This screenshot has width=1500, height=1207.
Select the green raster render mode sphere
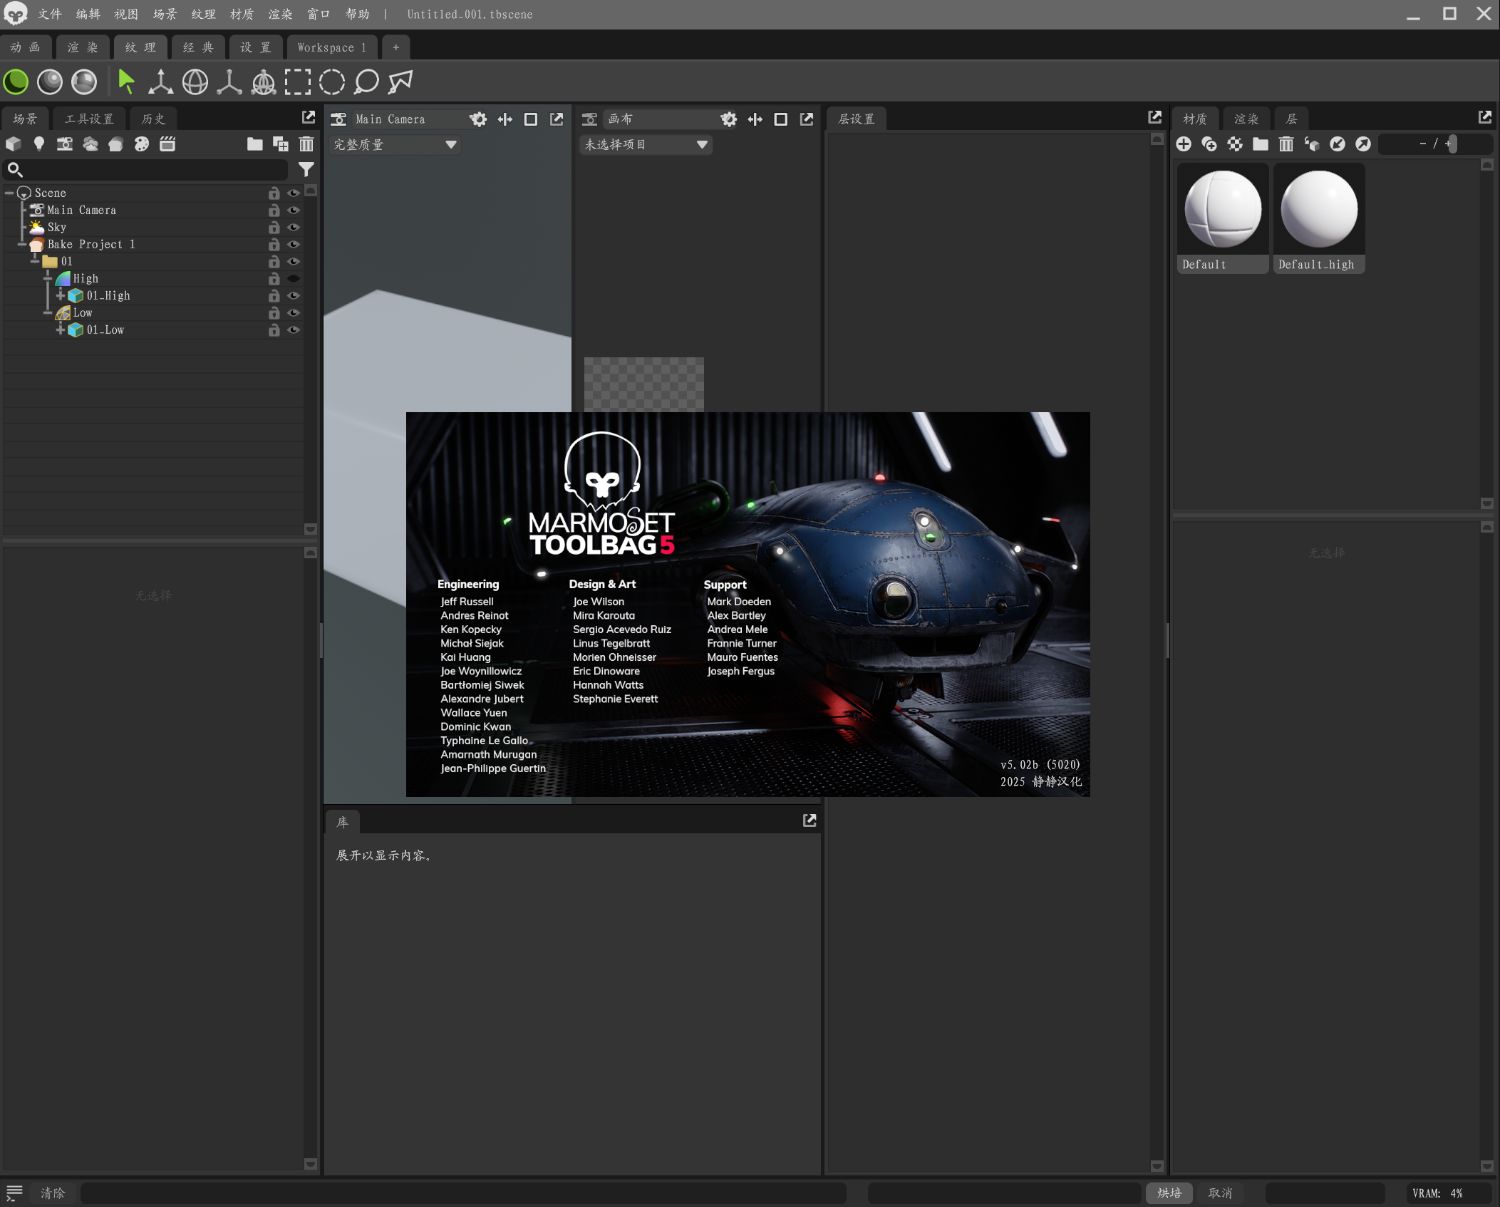(x=16, y=82)
